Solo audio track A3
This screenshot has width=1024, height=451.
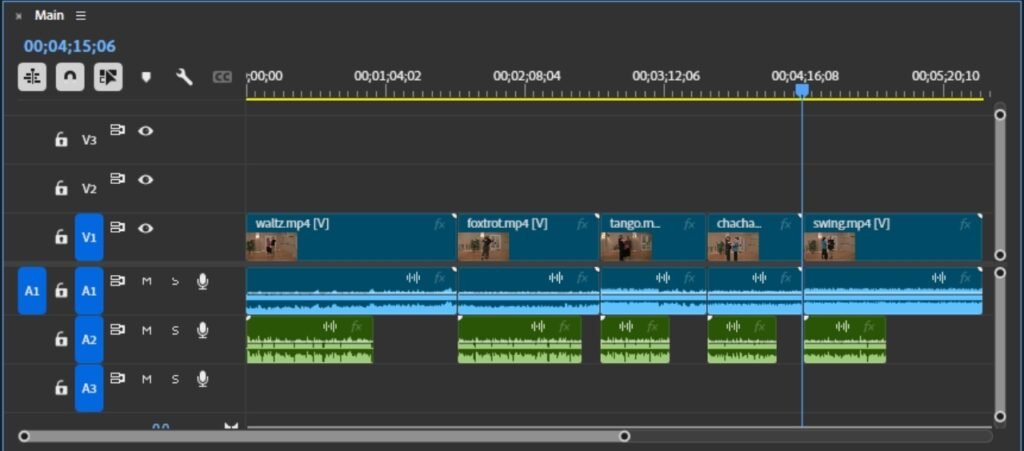[x=175, y=379]
